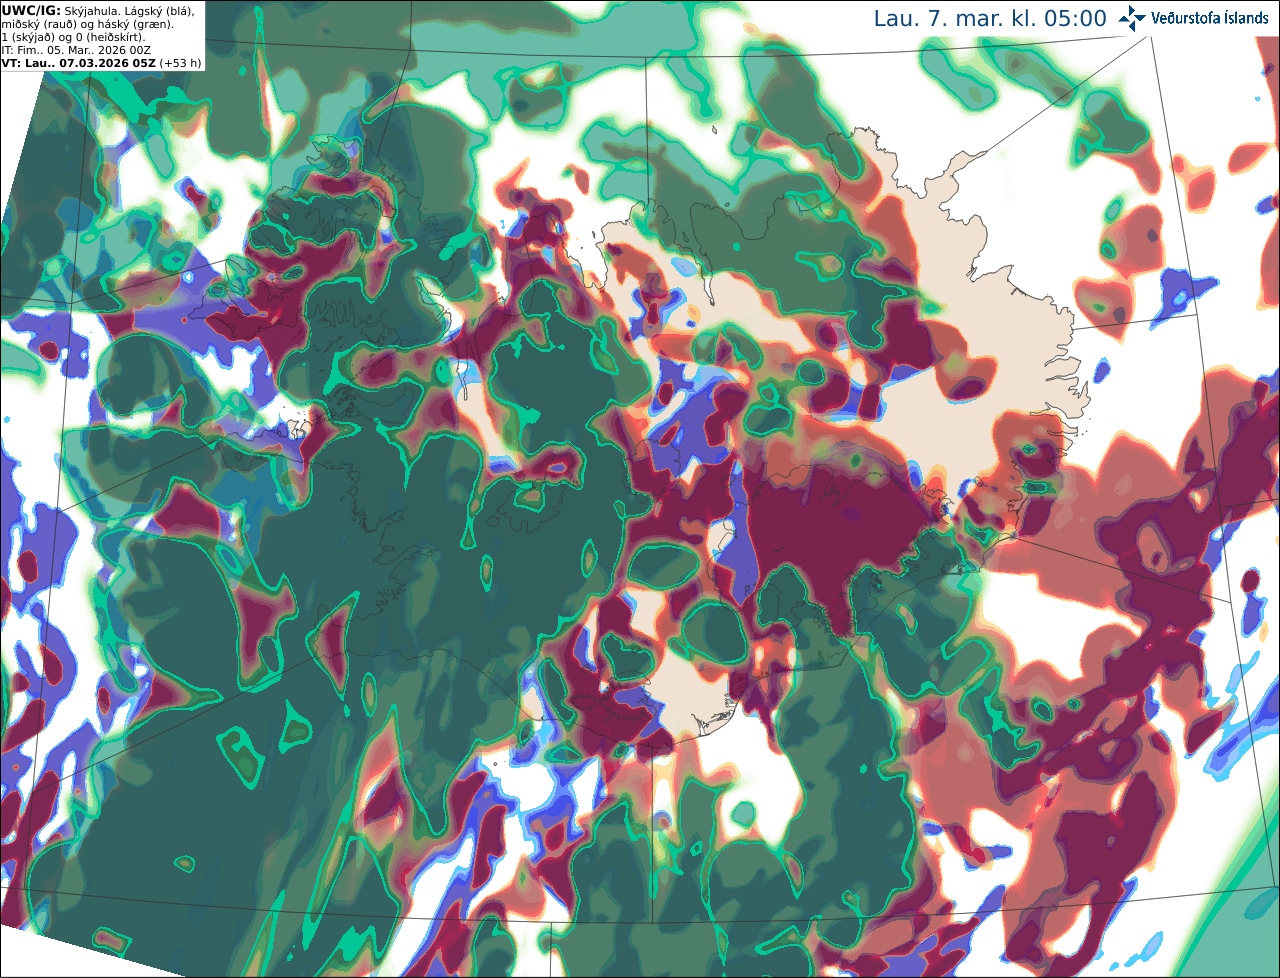Click the "miðský (rauð) og háský (græn)." legend line
This screenshot has width=1280, height=978.
pos(87,24)
